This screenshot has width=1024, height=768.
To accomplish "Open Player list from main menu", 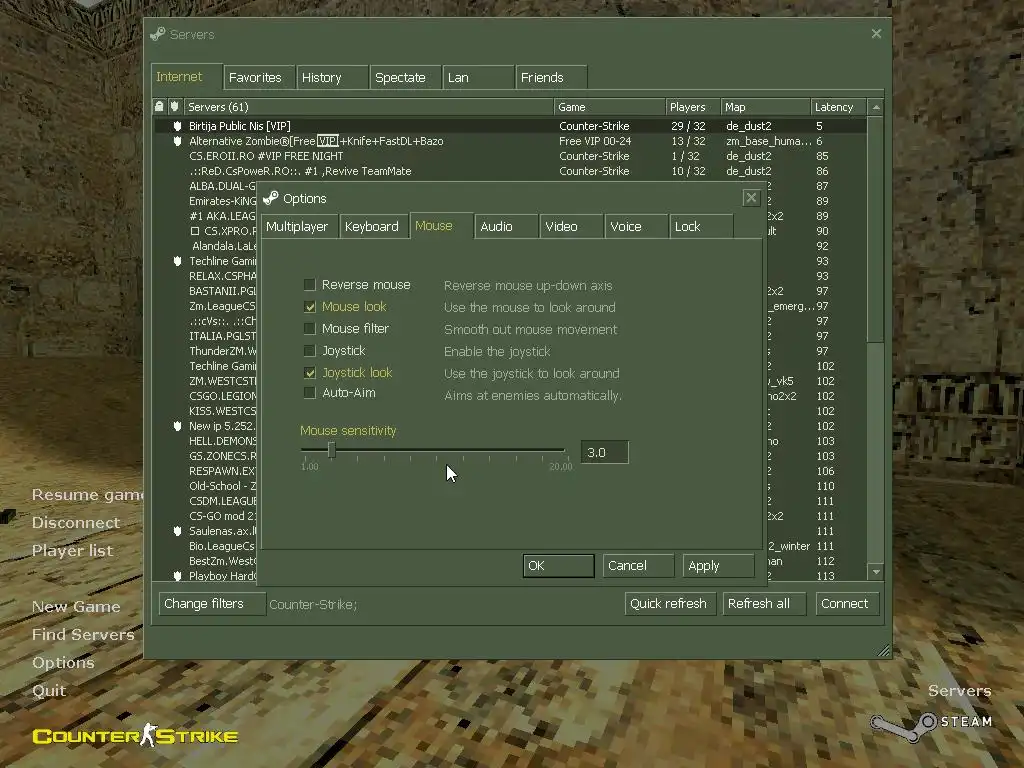I will tap(72, 551).
